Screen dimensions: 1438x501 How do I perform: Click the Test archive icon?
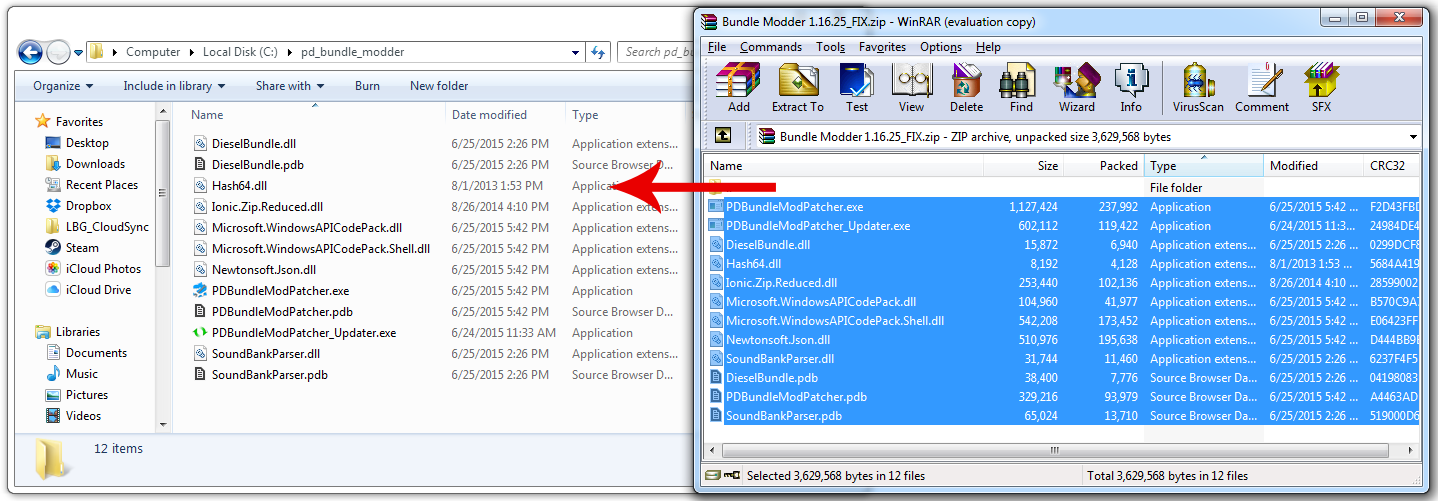(857, 88)
